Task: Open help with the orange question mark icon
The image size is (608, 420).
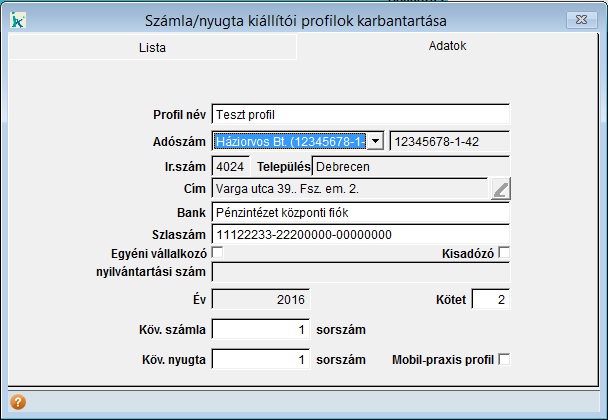Action: [x=18, y=403]
